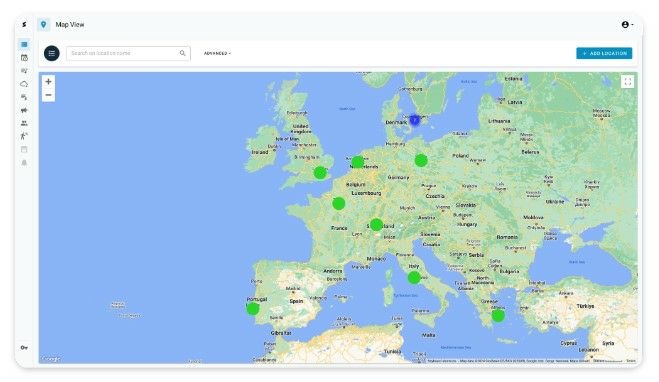Click the Add Location button
The image size is (659, 382).
[604, 53]
